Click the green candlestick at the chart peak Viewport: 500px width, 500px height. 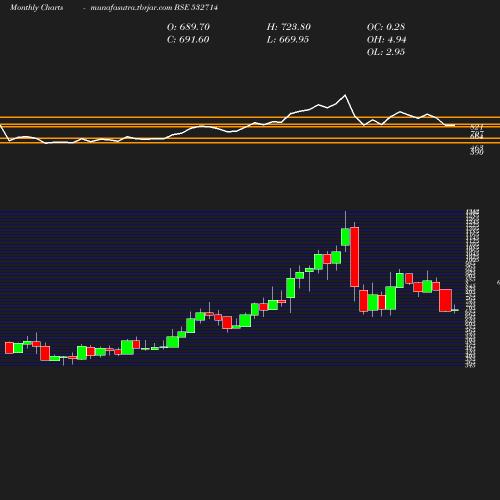345,237
